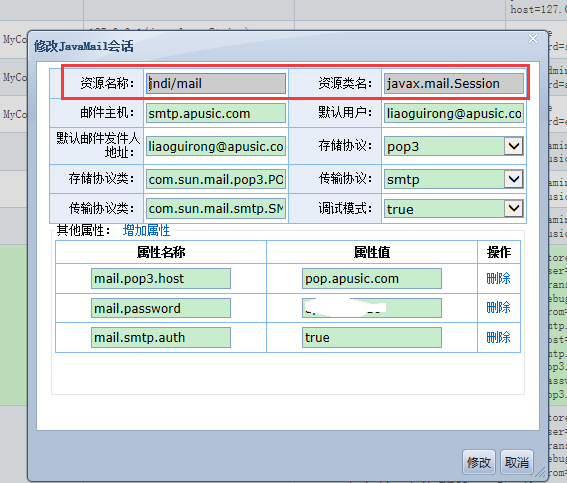Click the mail.password value field
The width and height of the screenshot is (567, 483).
click(x=372, y=308)
